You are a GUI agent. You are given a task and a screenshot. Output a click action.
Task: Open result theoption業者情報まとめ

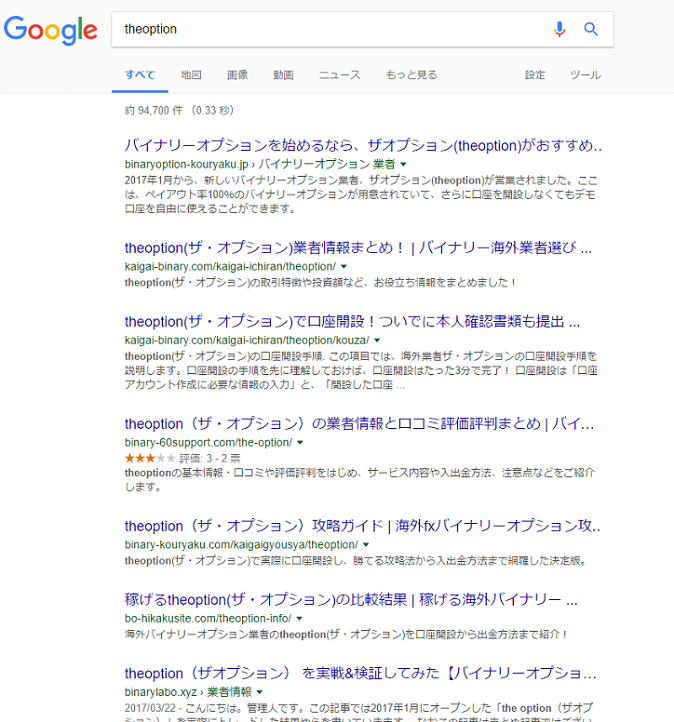tap(358, 248)
